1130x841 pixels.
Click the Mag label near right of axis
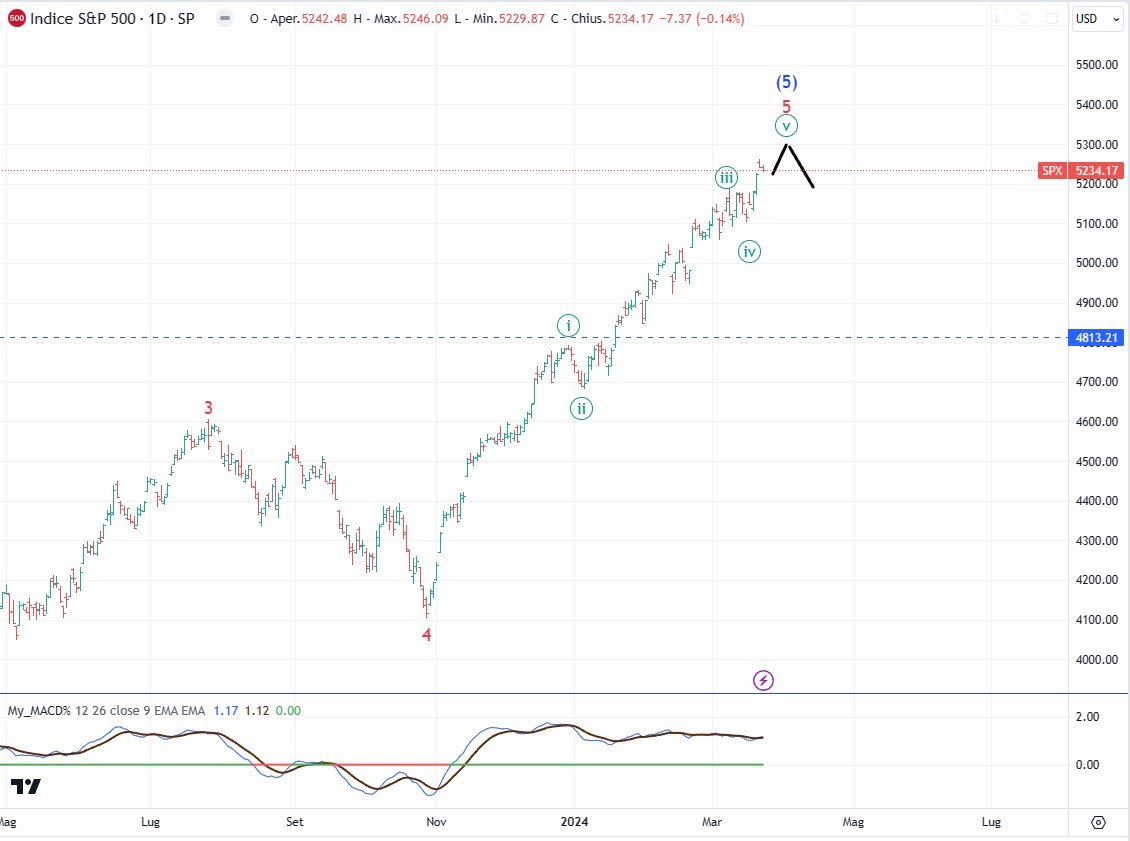pyautogui.click(x=853, y=822)
